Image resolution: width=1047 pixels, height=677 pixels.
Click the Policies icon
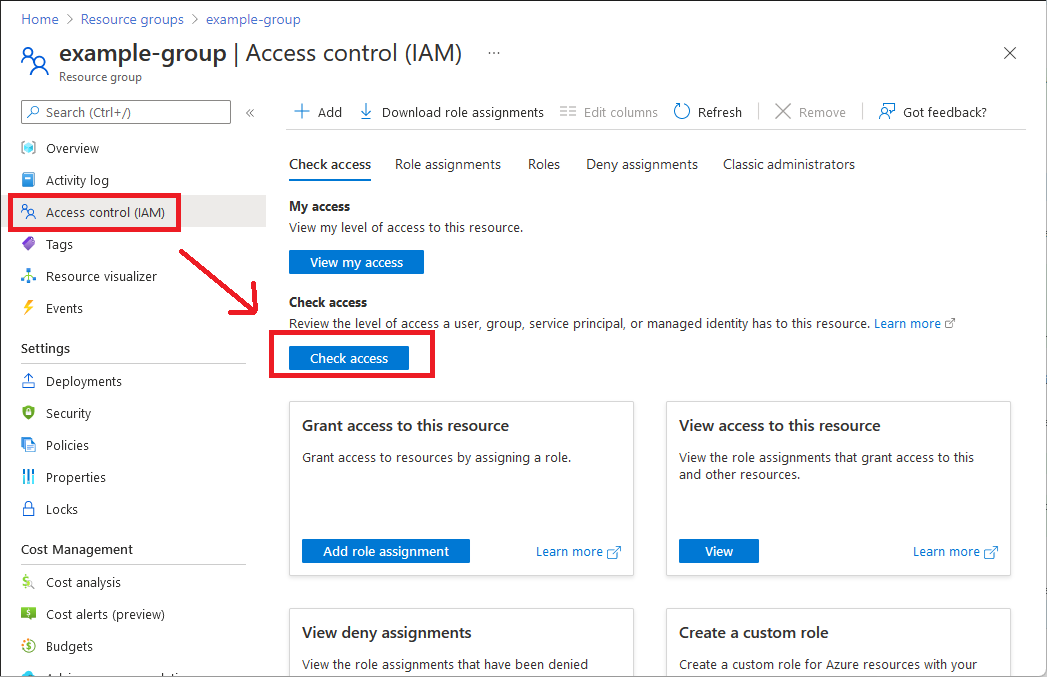pyautogui.click(x=29, y=445)
